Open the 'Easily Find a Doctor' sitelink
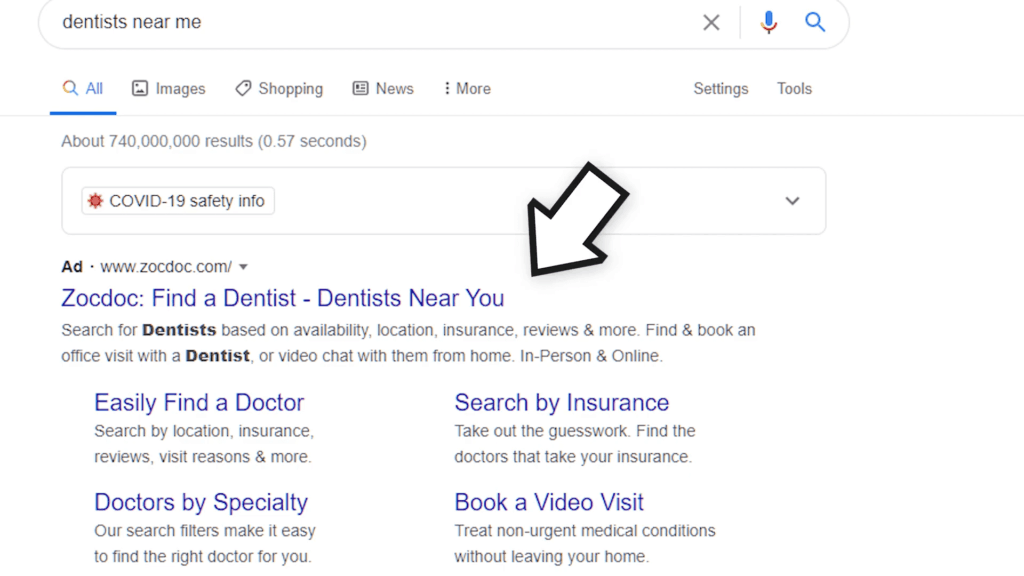This screenshot has height=576, width=1024. click(x=199, y=403)
